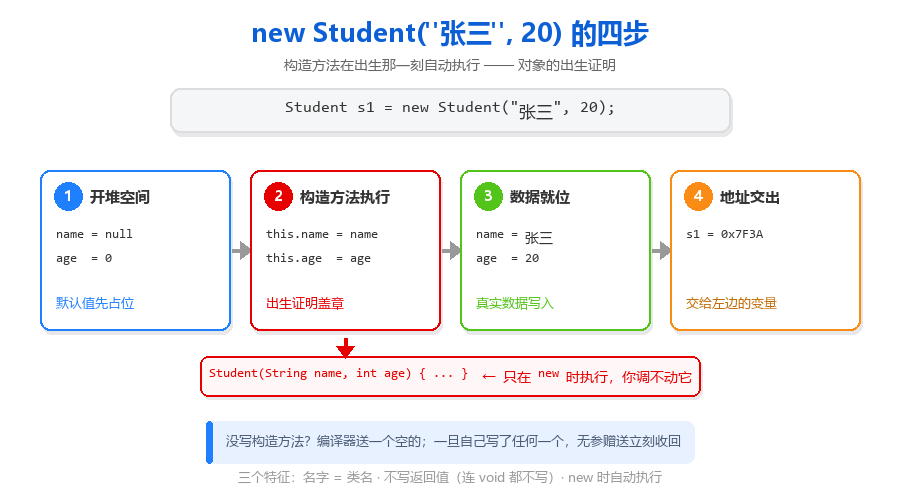The width and height of the screenshot is (900, 500).
Task: Click the text "age = 20"
Action: 507,258
